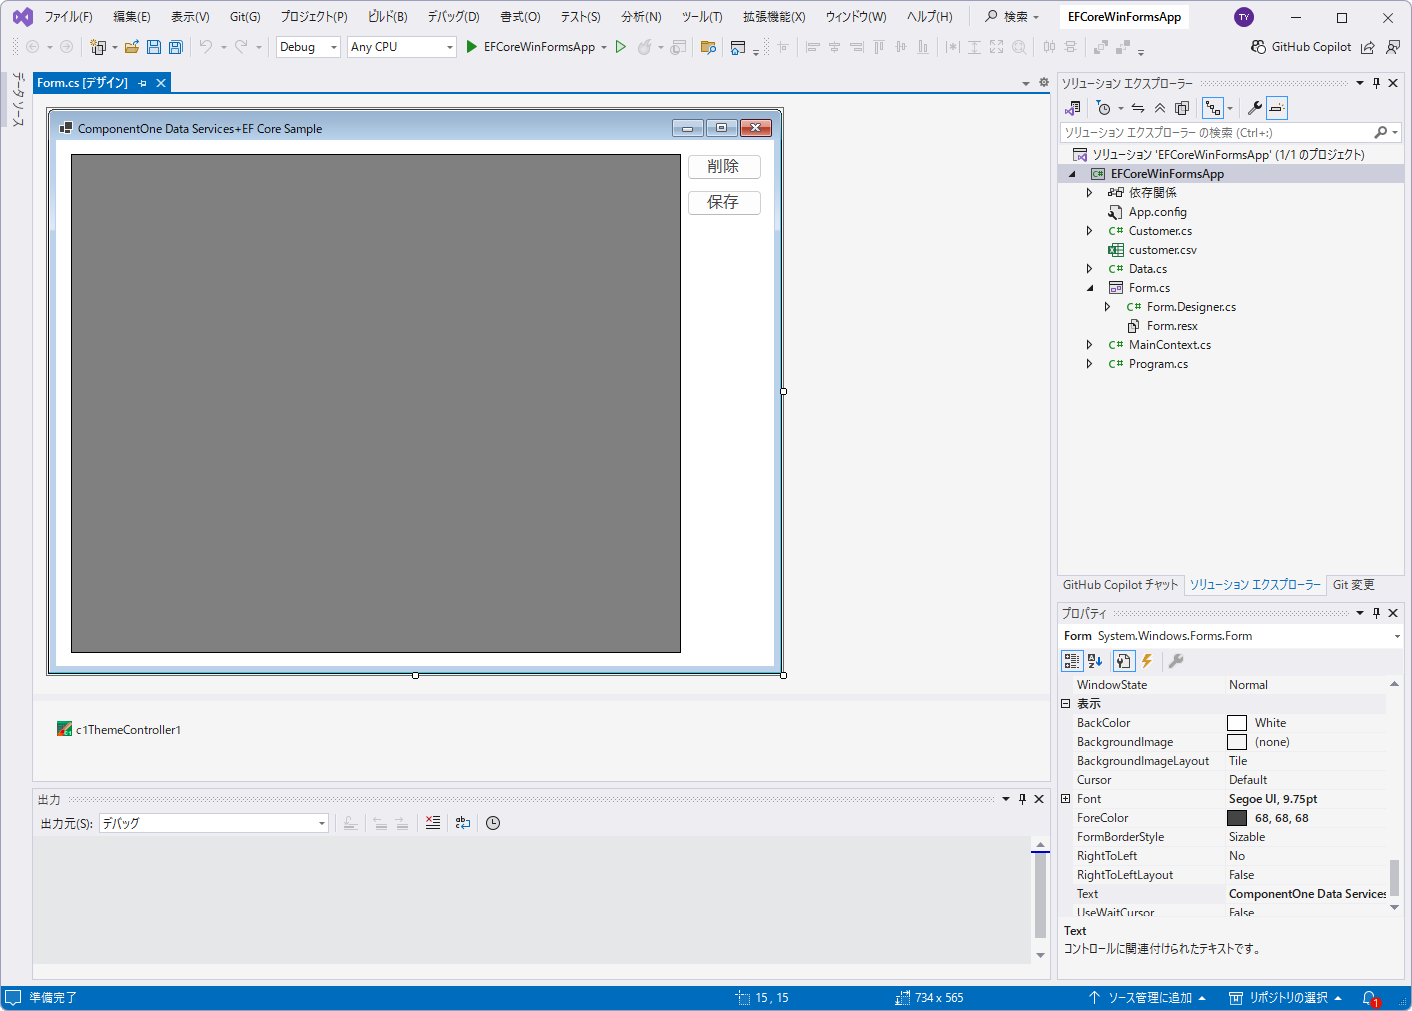Screen dimensions: 1412x1011
Task: Open the output source デバッグ dropdown
Action: (213, 823)
